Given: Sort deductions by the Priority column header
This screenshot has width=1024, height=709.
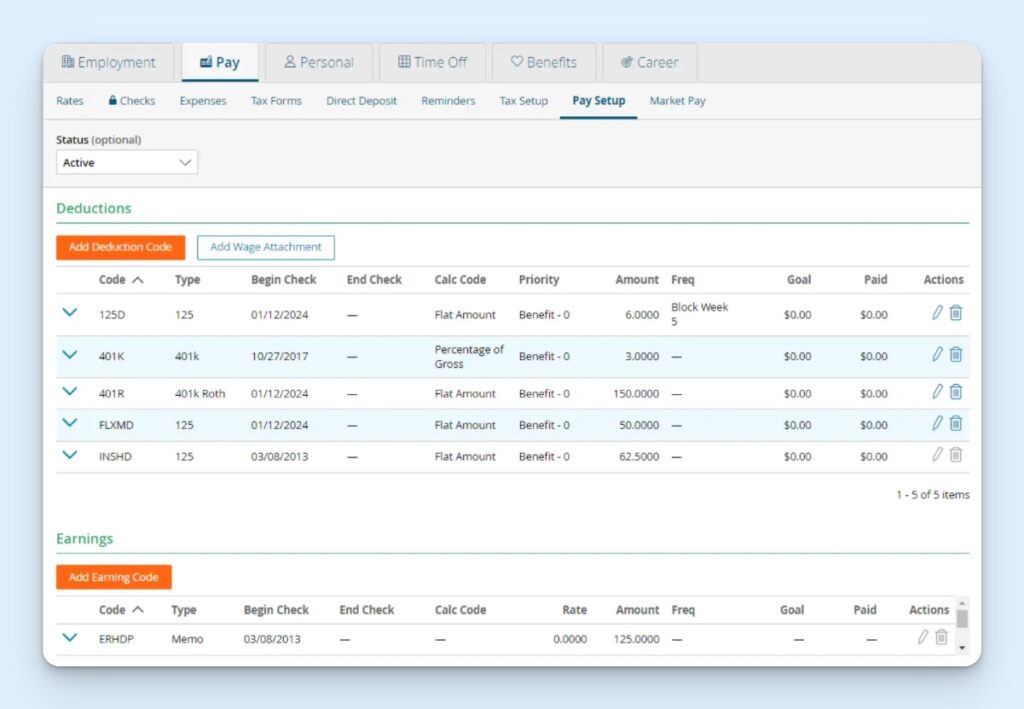Looking at the screenshot, I should pyautogui.click(x=539, y=280).
